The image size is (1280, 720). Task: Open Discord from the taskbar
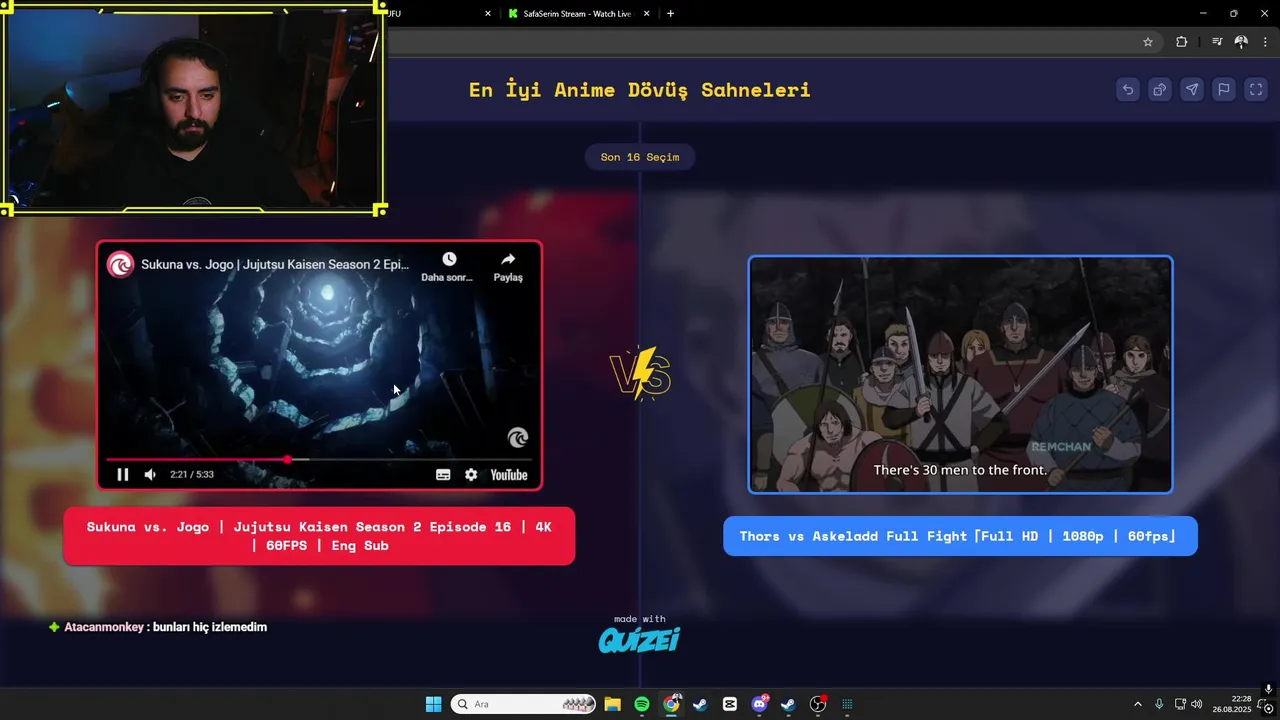[759, 704]
